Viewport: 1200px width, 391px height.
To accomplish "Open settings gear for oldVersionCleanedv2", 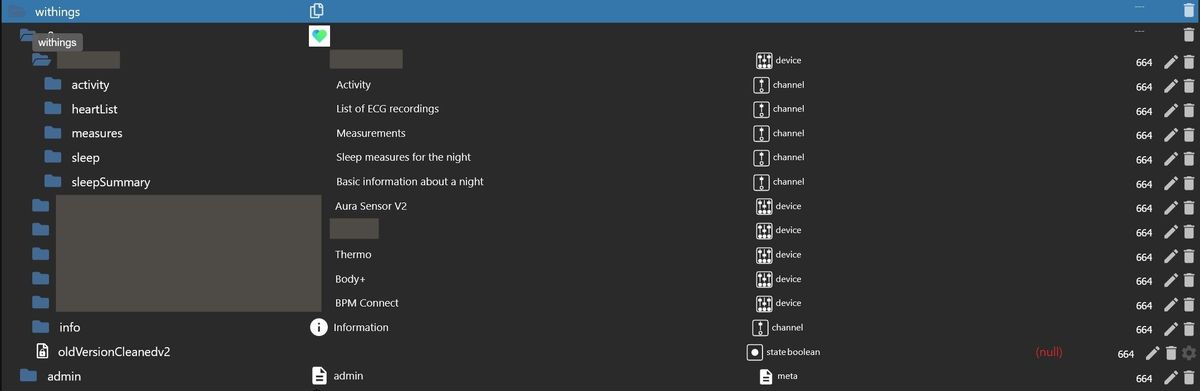I will pyautogui.click(x=1188, y=353).
